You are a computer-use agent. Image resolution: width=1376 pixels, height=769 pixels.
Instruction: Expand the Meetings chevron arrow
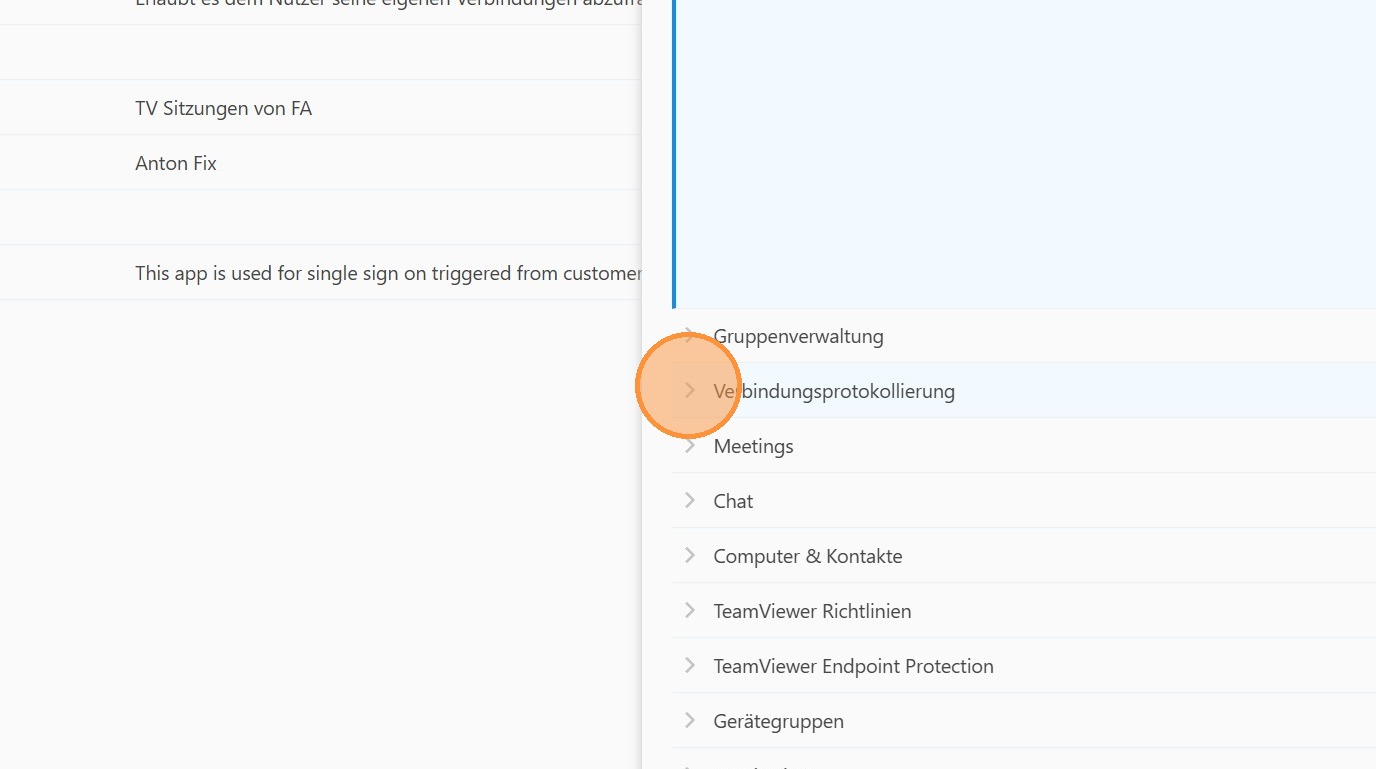pyautogui.click(x=689, y=446)
